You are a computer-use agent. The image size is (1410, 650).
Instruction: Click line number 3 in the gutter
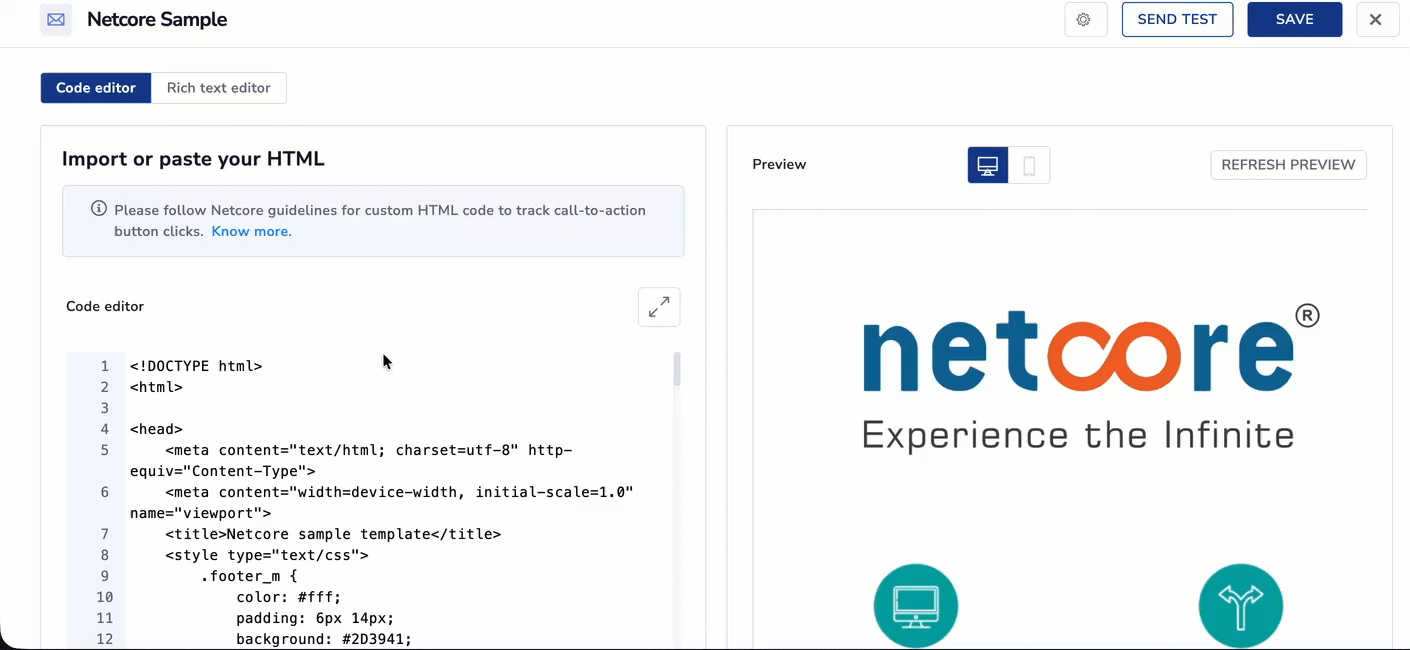point(104,408)
